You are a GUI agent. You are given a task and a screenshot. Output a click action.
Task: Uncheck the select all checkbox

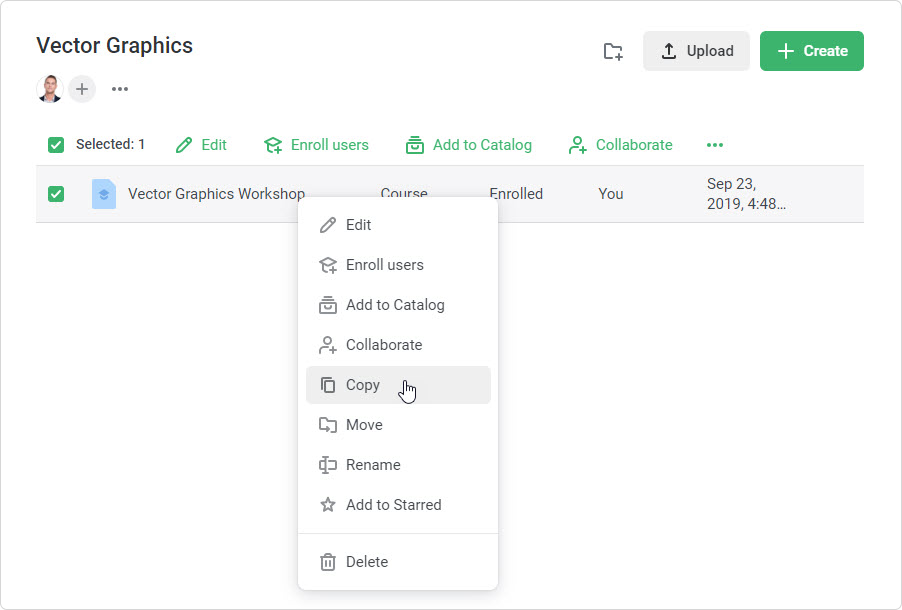point(56,145)
